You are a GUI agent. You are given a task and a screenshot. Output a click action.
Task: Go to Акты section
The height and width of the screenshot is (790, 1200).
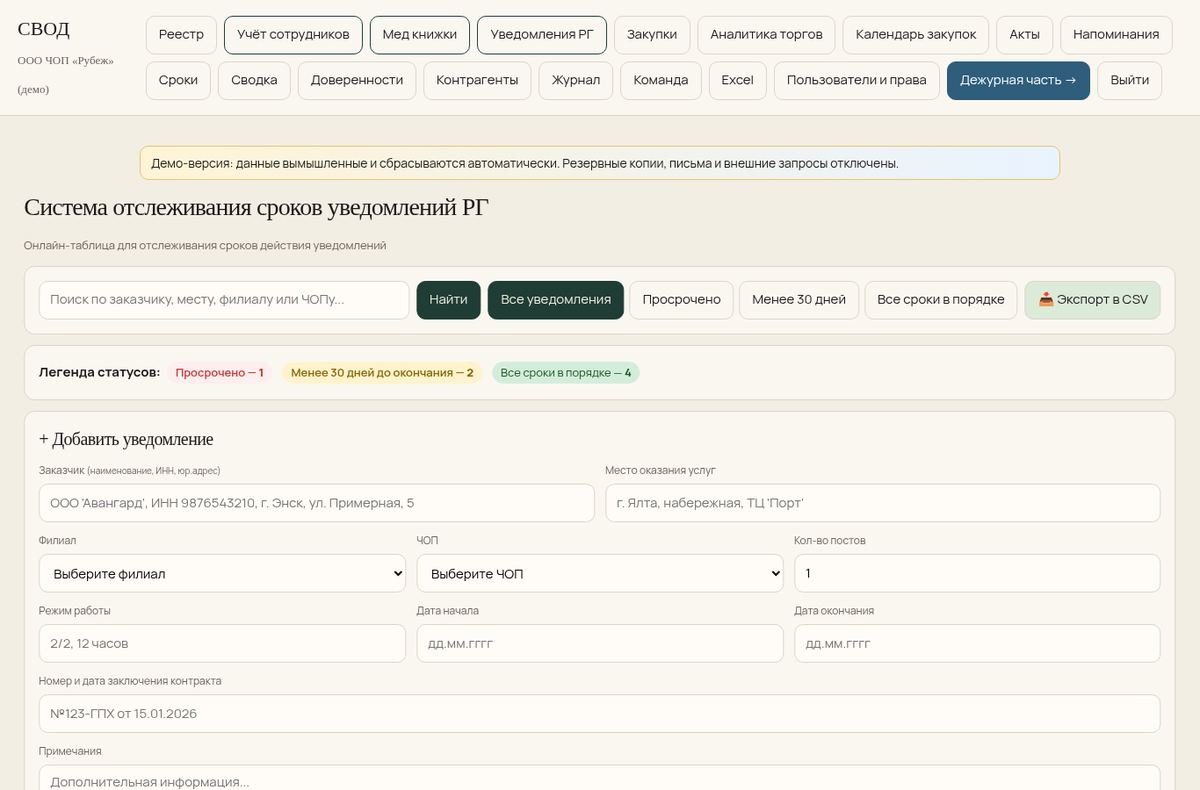(1025, 34)
